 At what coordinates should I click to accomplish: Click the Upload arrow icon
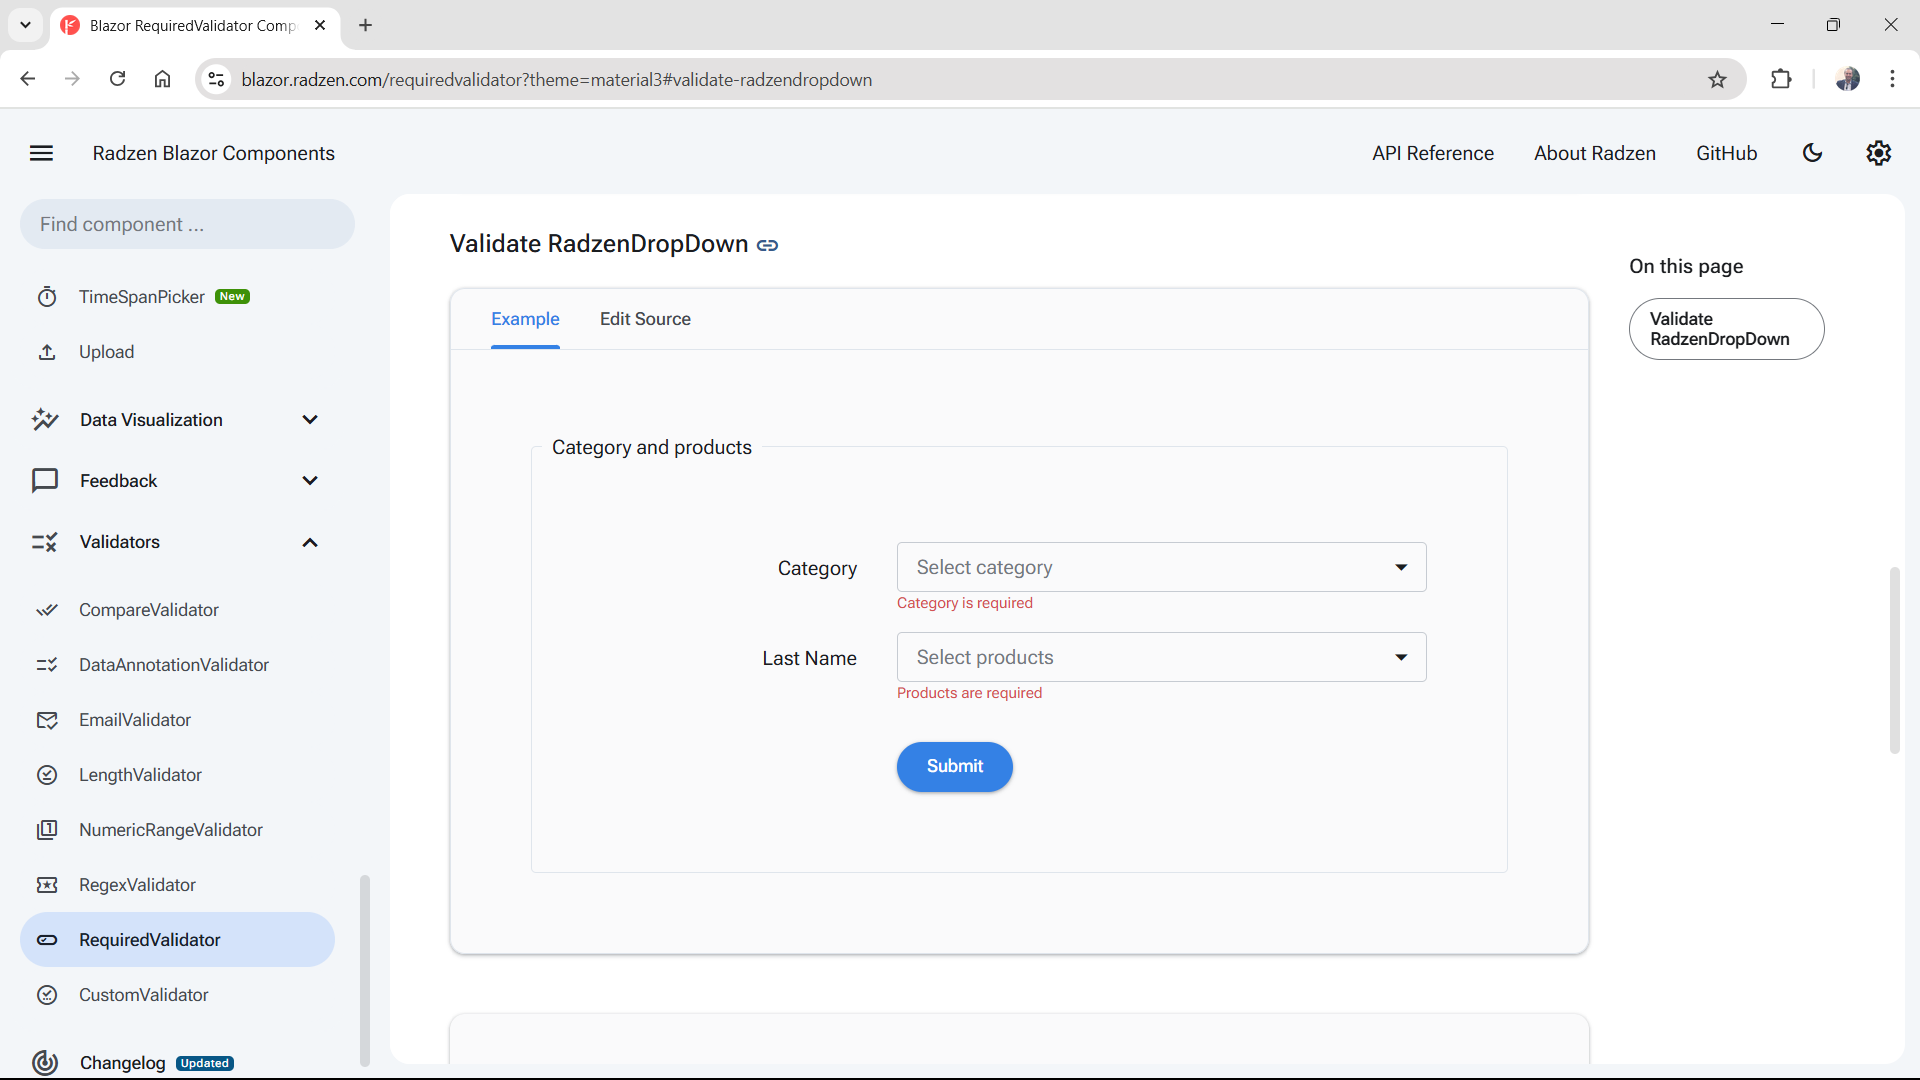[x=47, y=352]
